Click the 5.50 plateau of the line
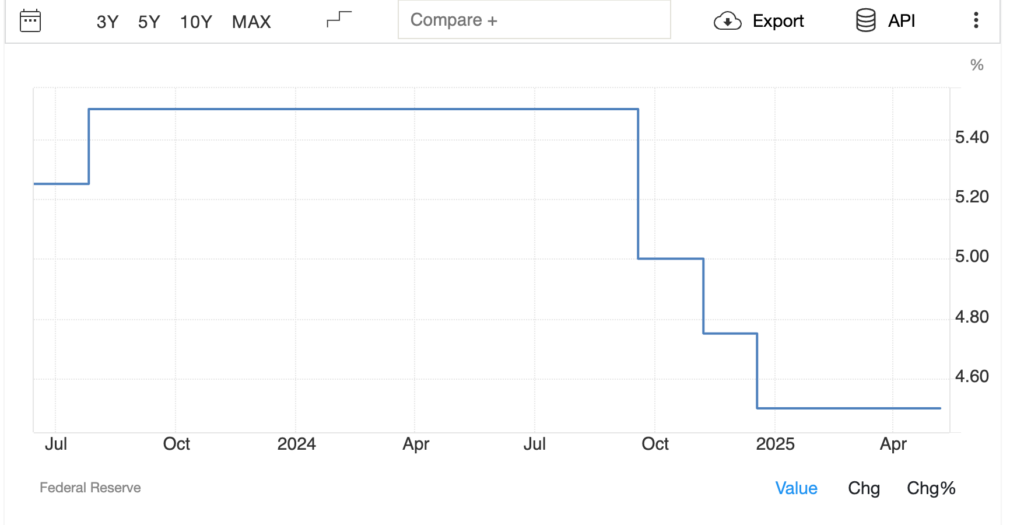Image resolution: width=1024 pixels, height=525 pixels. (360, 109)
